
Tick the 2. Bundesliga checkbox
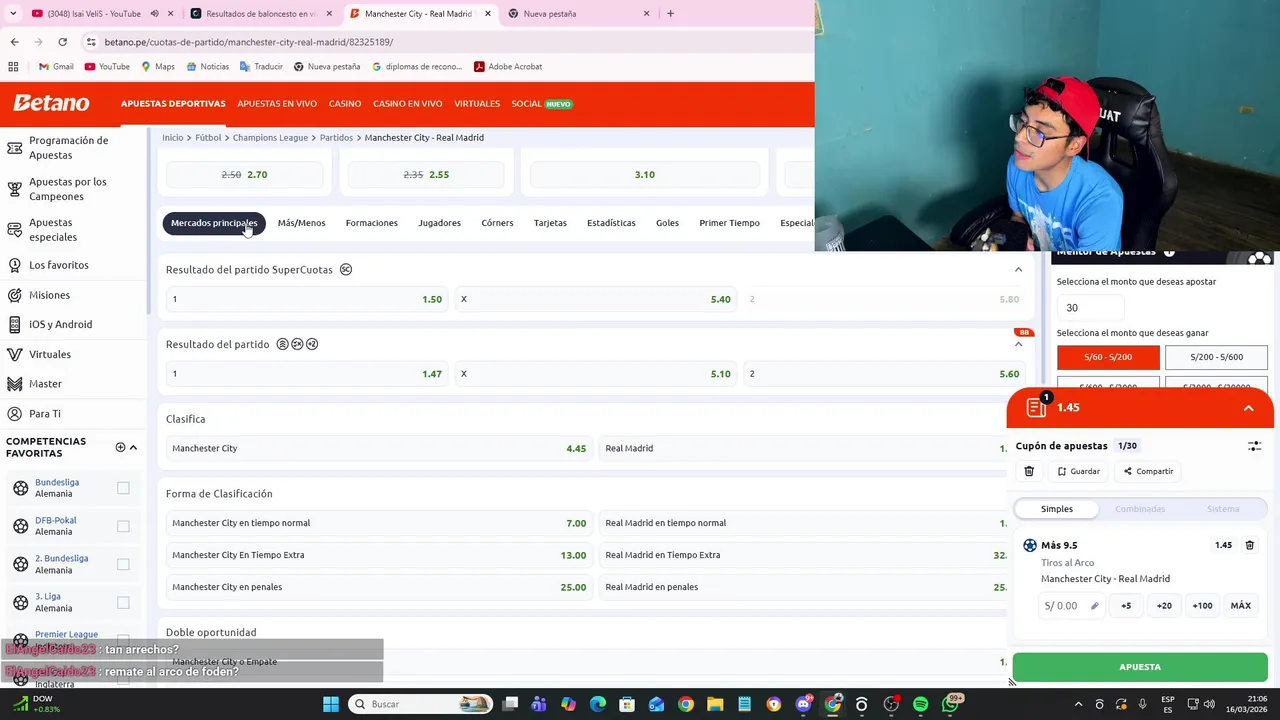123,564
